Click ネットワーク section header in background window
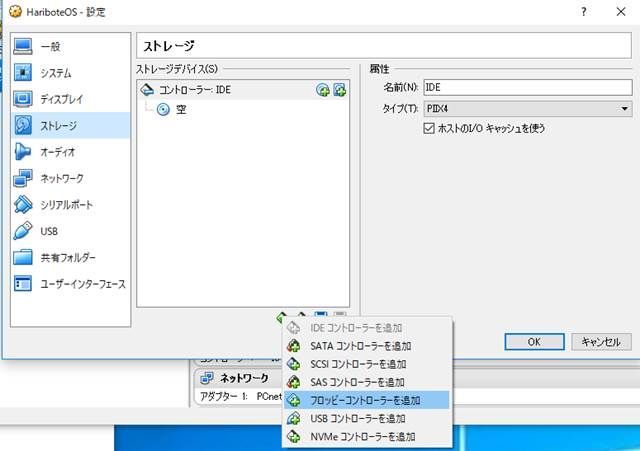This screenshot has width=640, height=451. (244, 378)
